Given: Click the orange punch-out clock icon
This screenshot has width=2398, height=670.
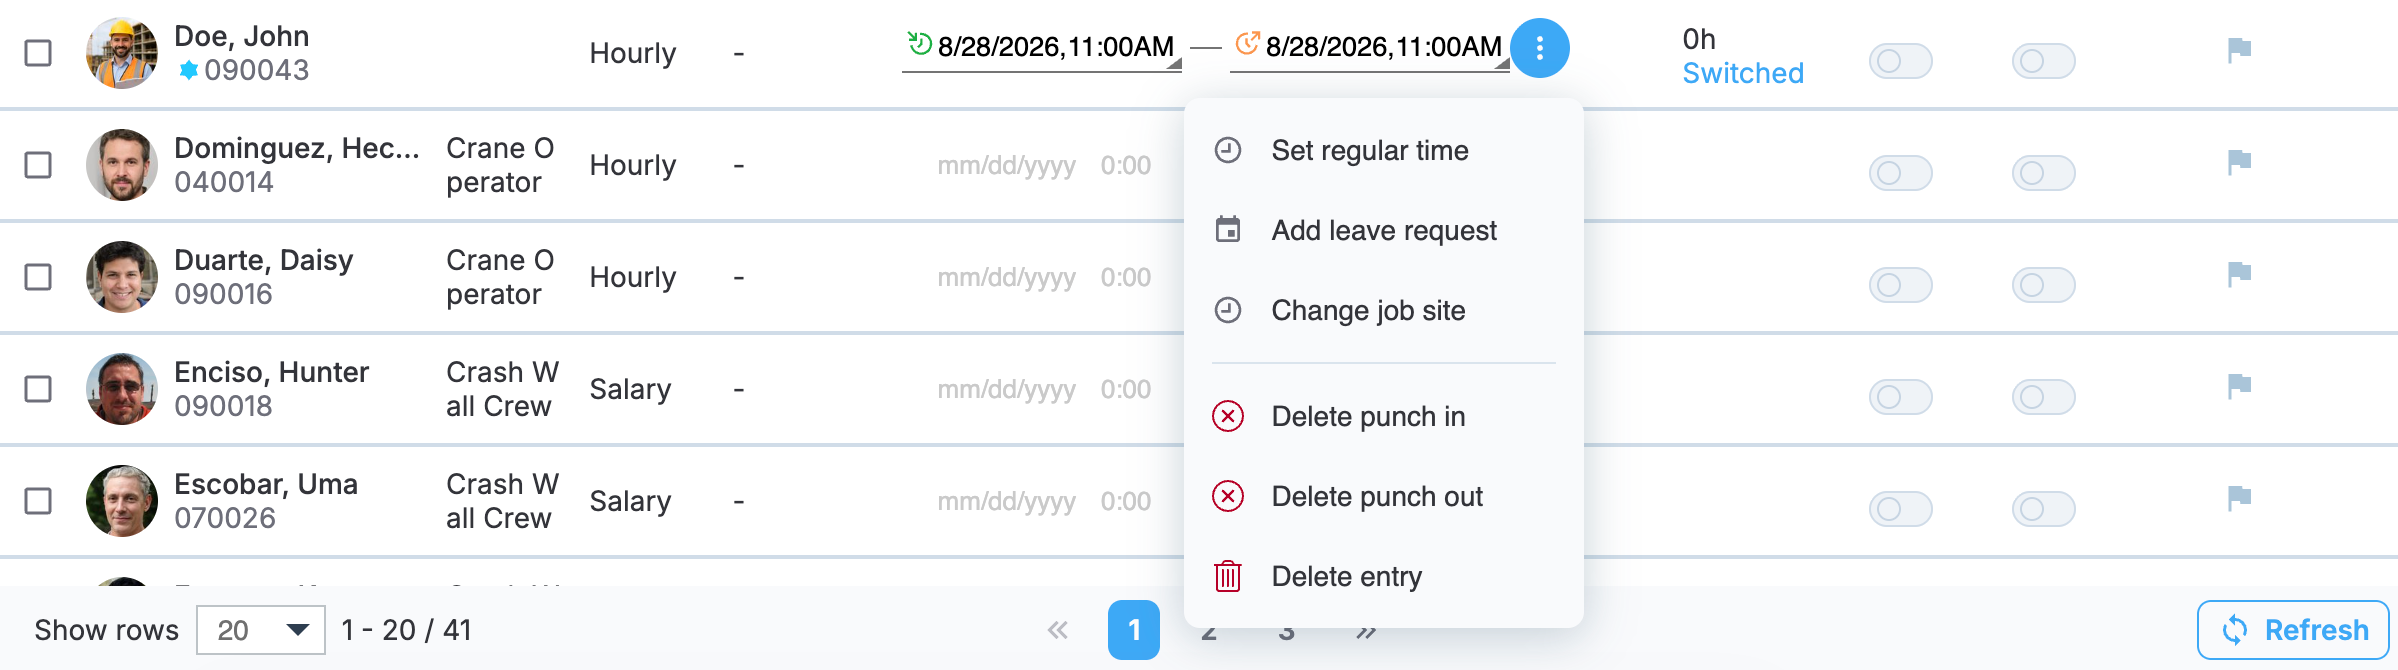Looking at the screenshot, I should tap(1248, 43).
